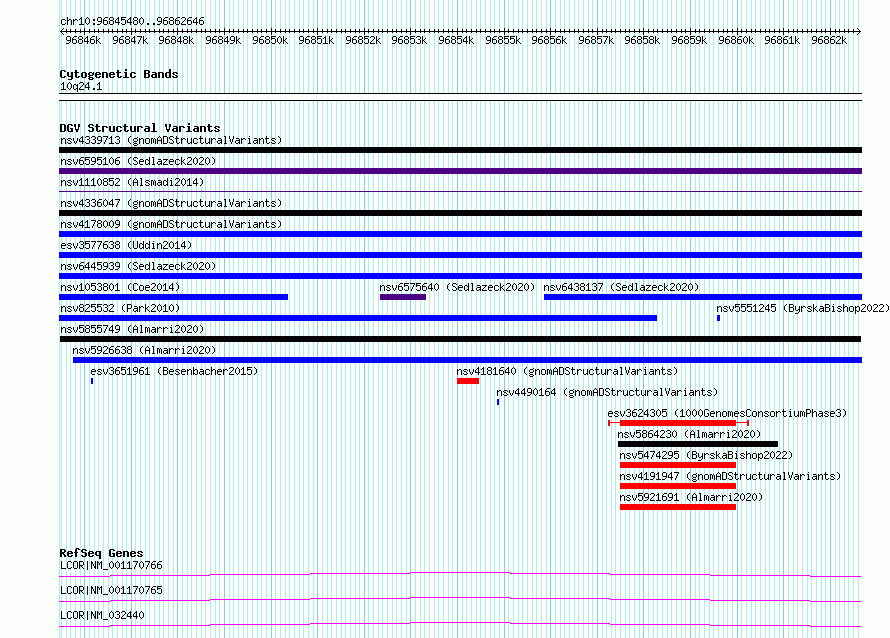The image size is (890, 638).
Task: Select the blue bar under esv3577638
Action: point(460,255)
